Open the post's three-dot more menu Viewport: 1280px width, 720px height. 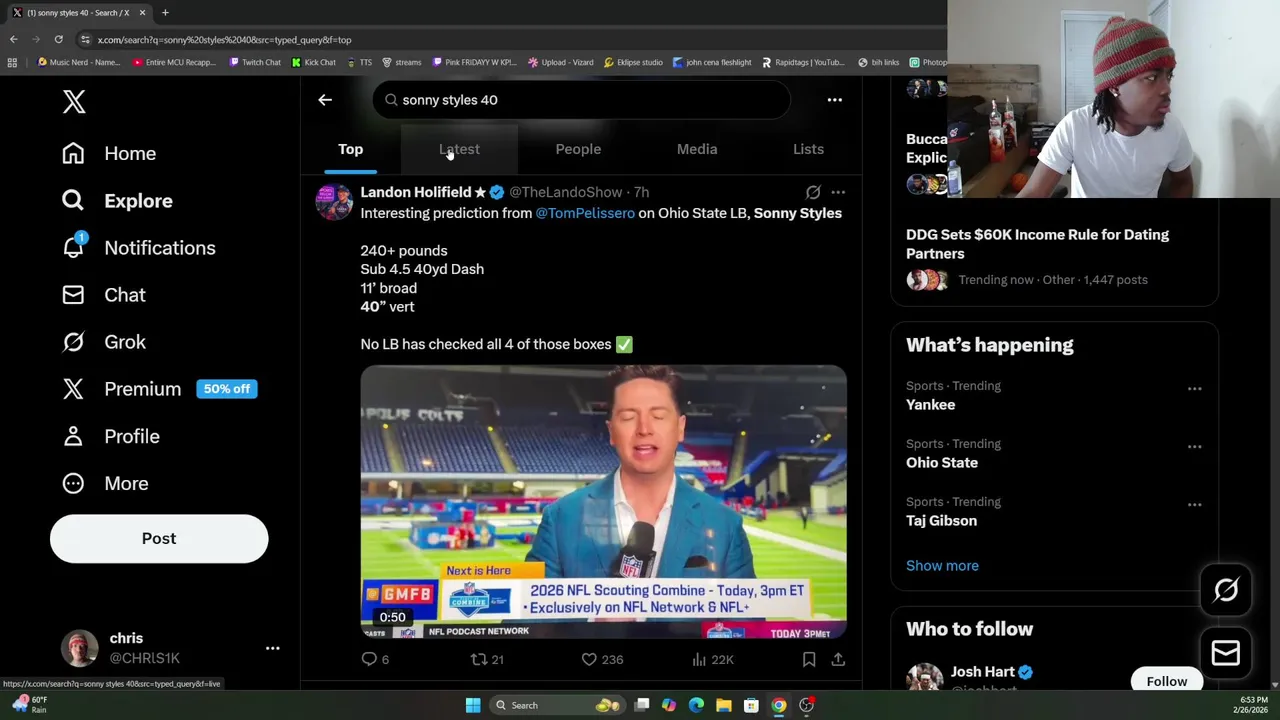838,192
